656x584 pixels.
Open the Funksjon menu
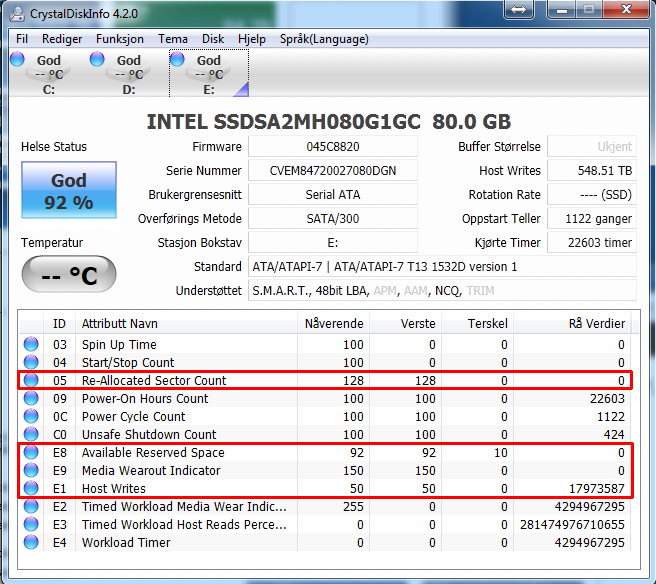click(120, 39)
